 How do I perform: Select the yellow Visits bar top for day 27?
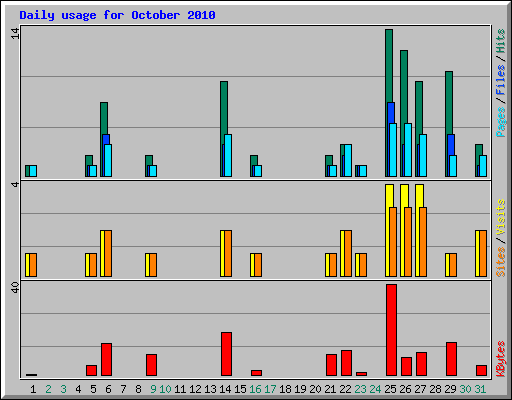420,195
